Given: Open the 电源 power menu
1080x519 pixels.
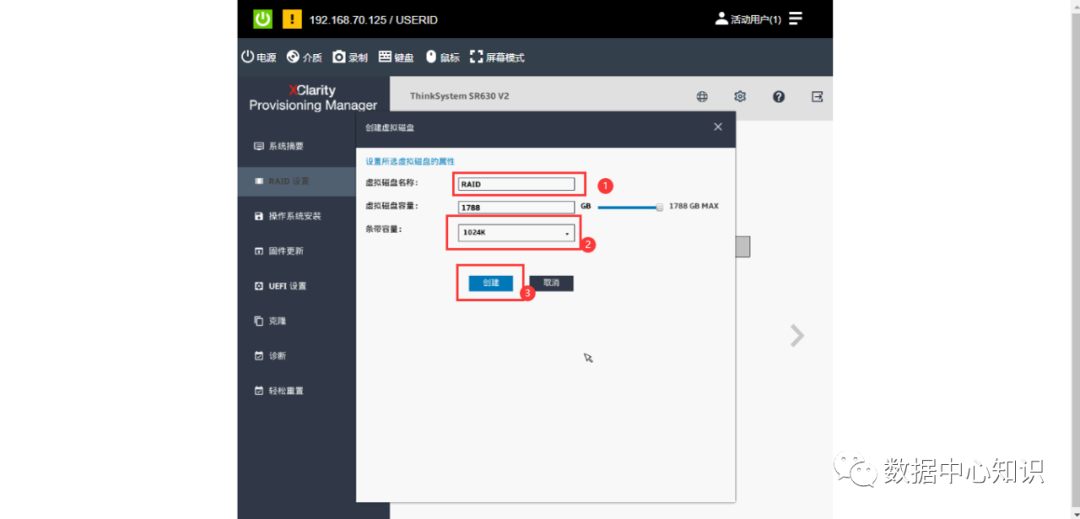Looking at the screenshot, I should click(x=259, y=57).
